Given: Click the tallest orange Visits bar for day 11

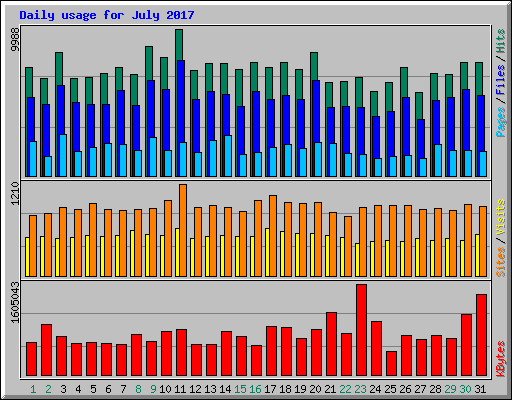Looking at the screenshot, I should pos(183,230).
